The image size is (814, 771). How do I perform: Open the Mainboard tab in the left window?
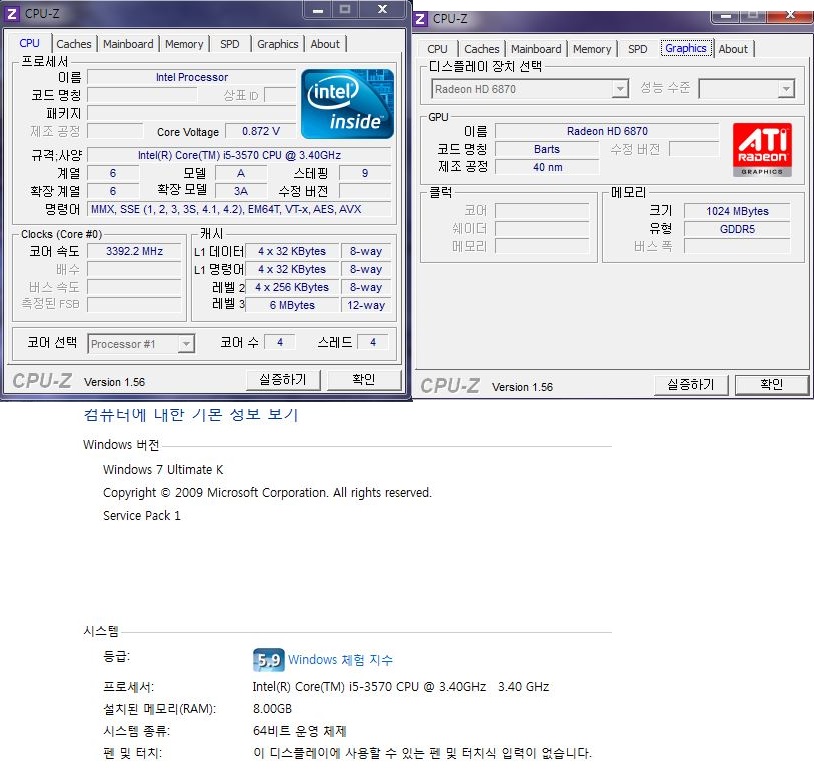tap(128, 44)
